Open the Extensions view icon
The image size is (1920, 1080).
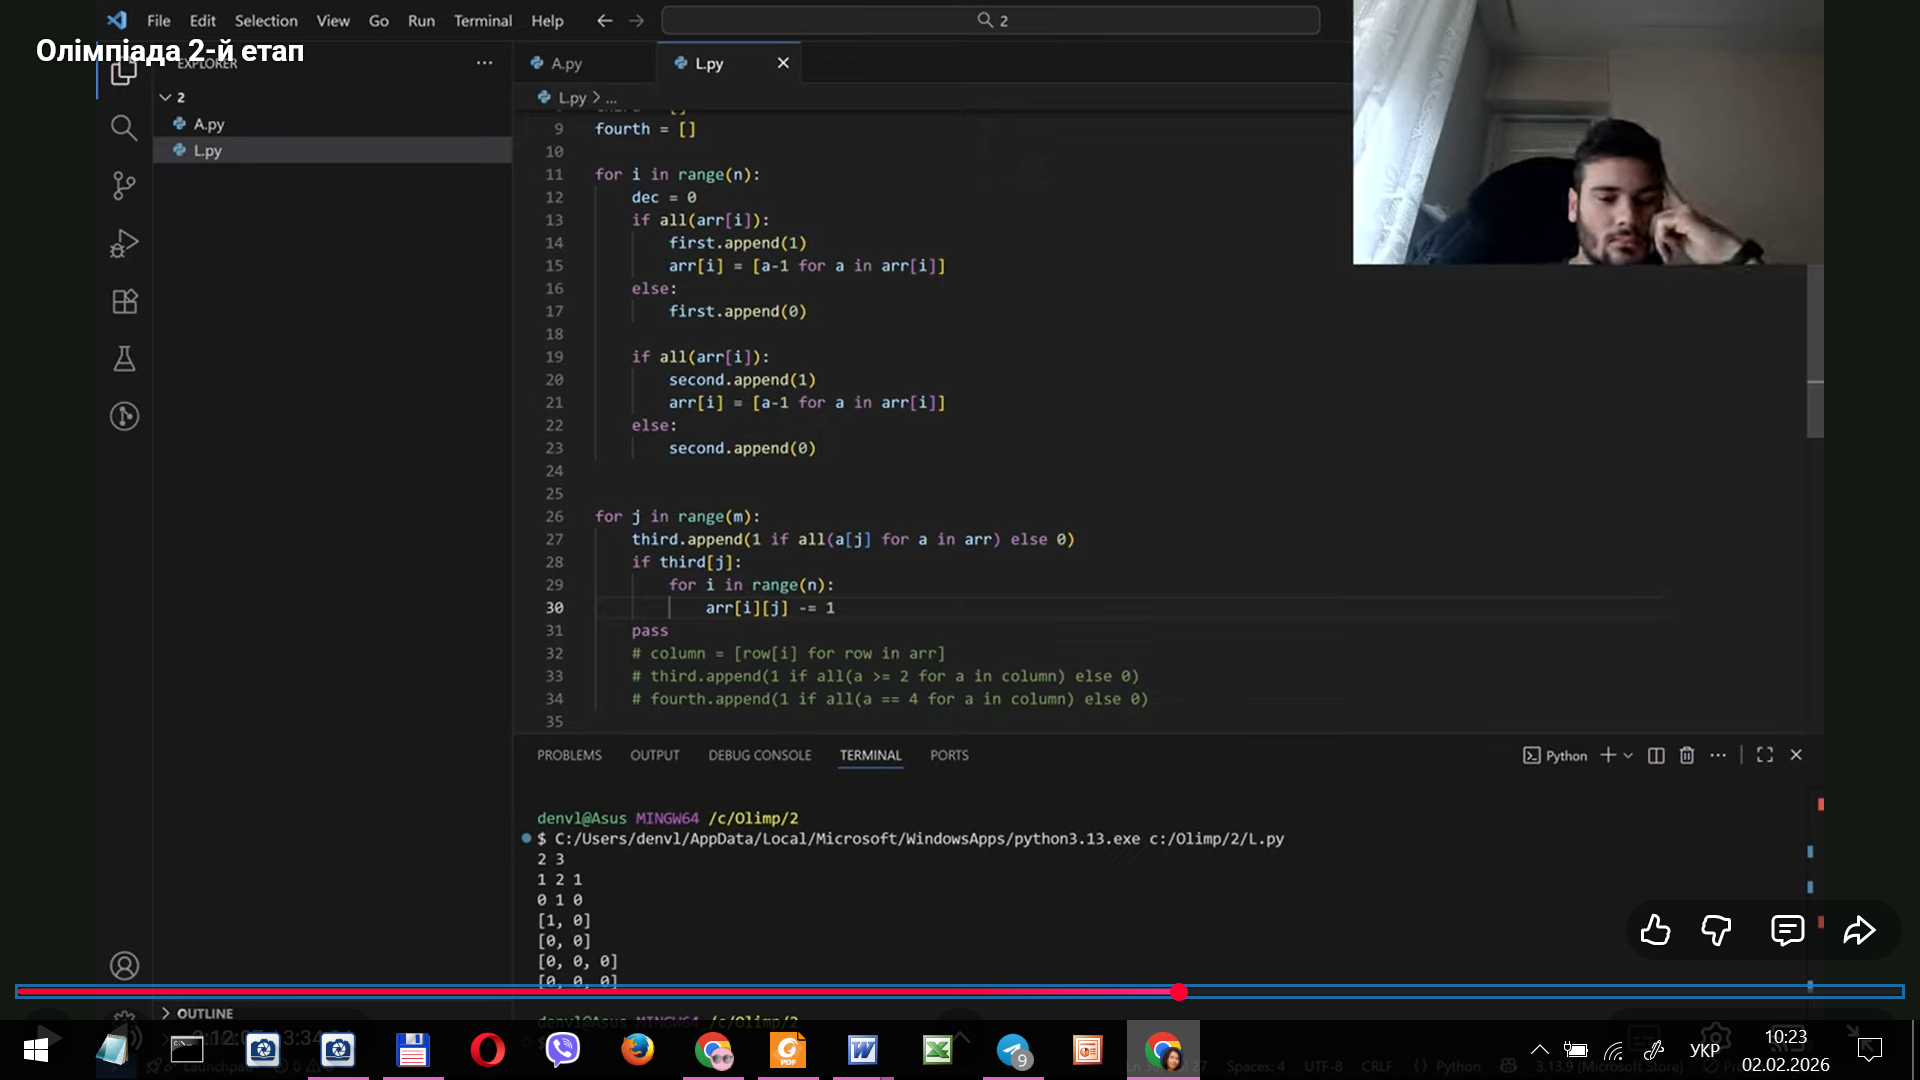click(124, 301)
